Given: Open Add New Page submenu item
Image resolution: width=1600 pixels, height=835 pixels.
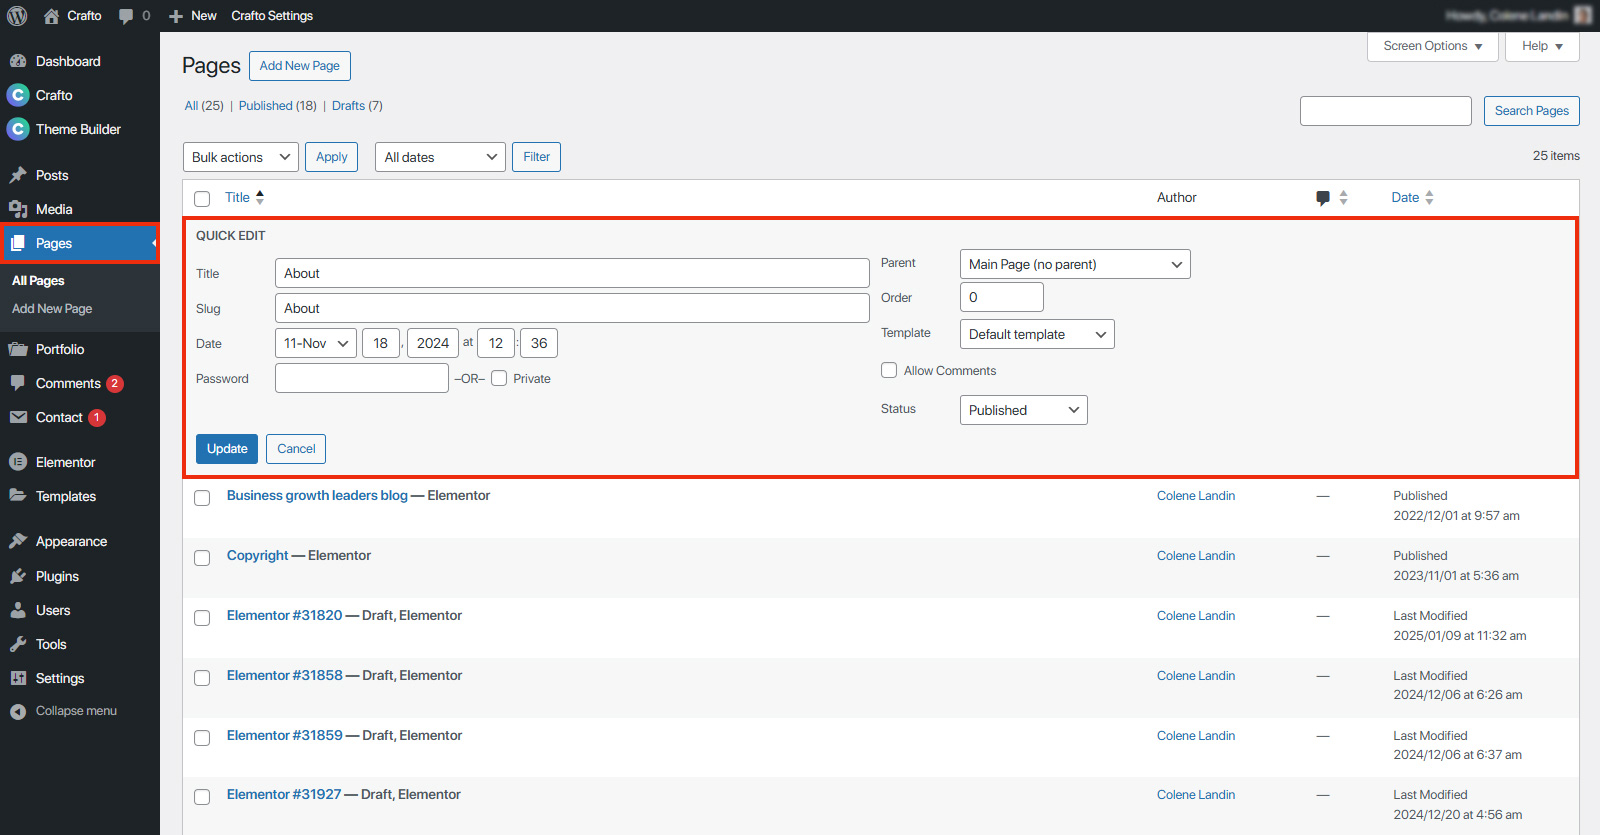Looking at the screenshot, I should coord(52,309).
